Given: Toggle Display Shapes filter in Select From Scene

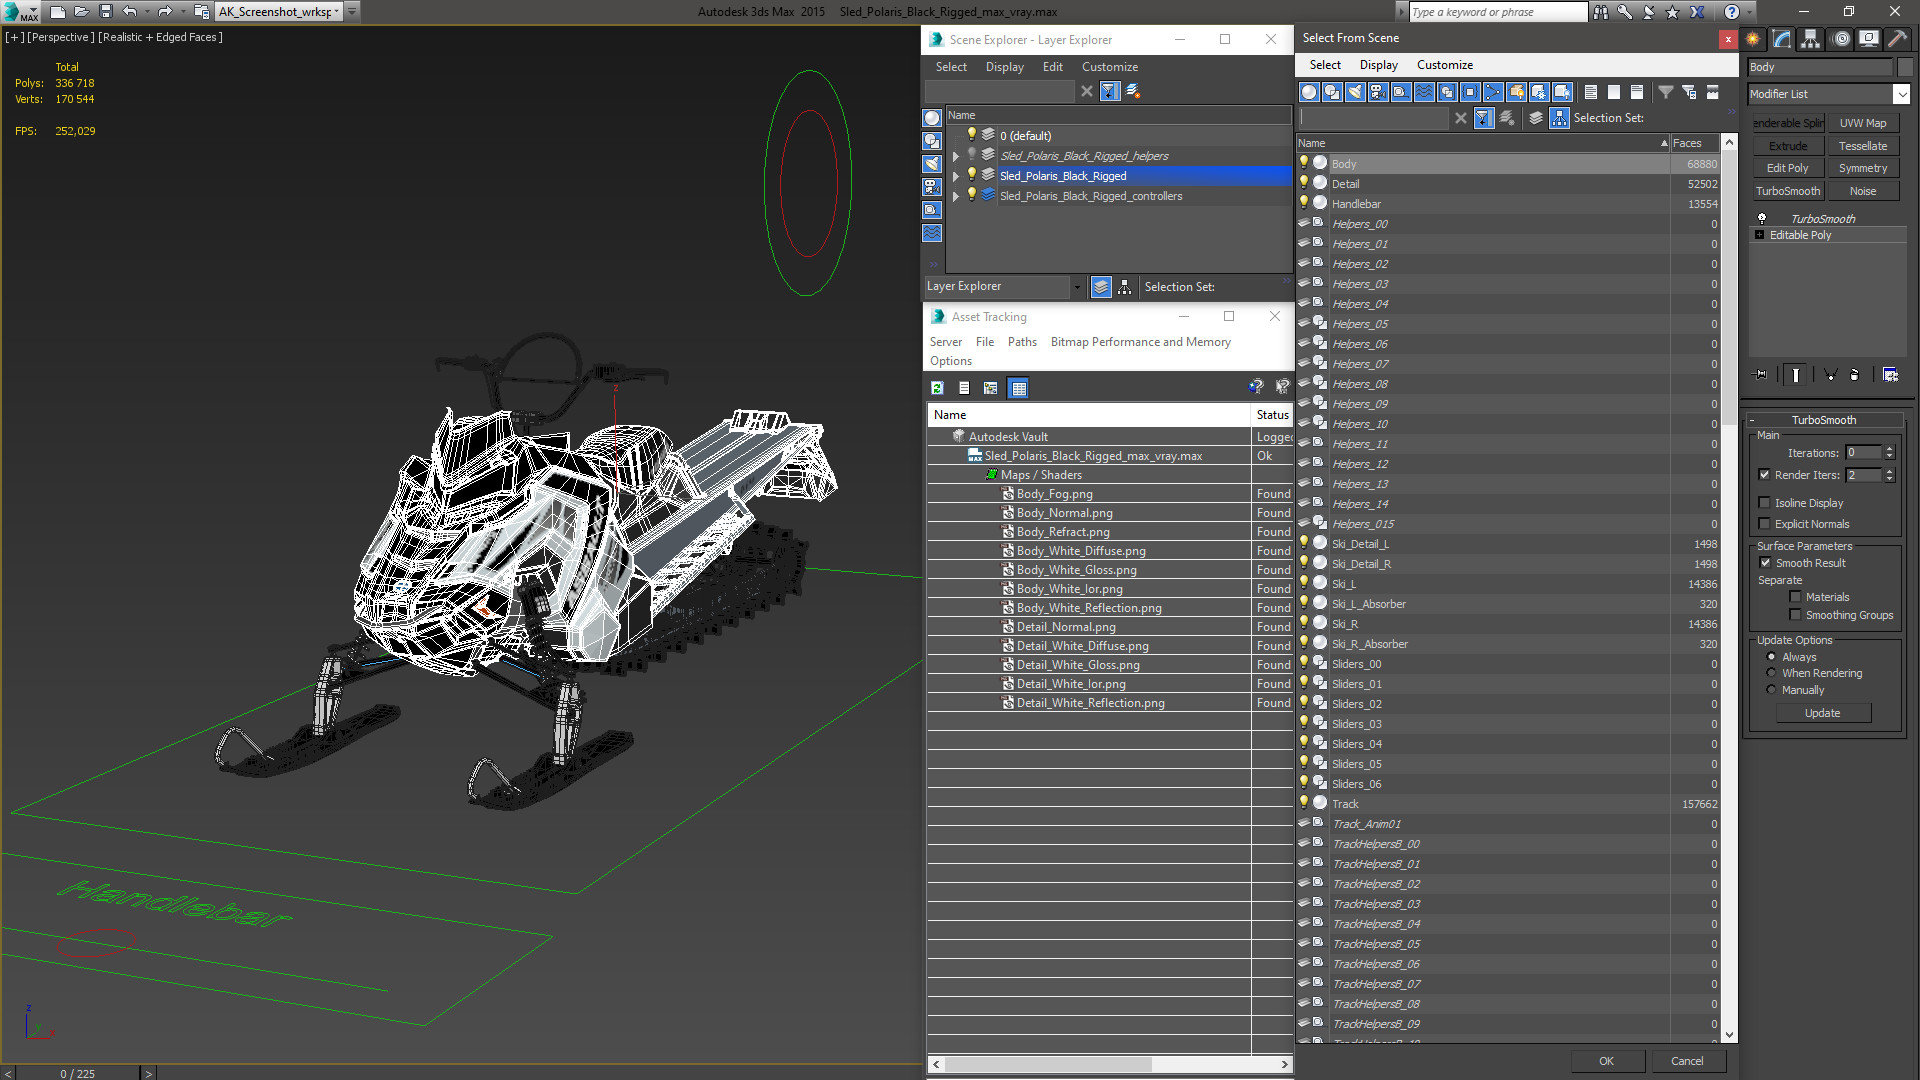Looking at the screenshot, I should click(x=1332, y=92).
